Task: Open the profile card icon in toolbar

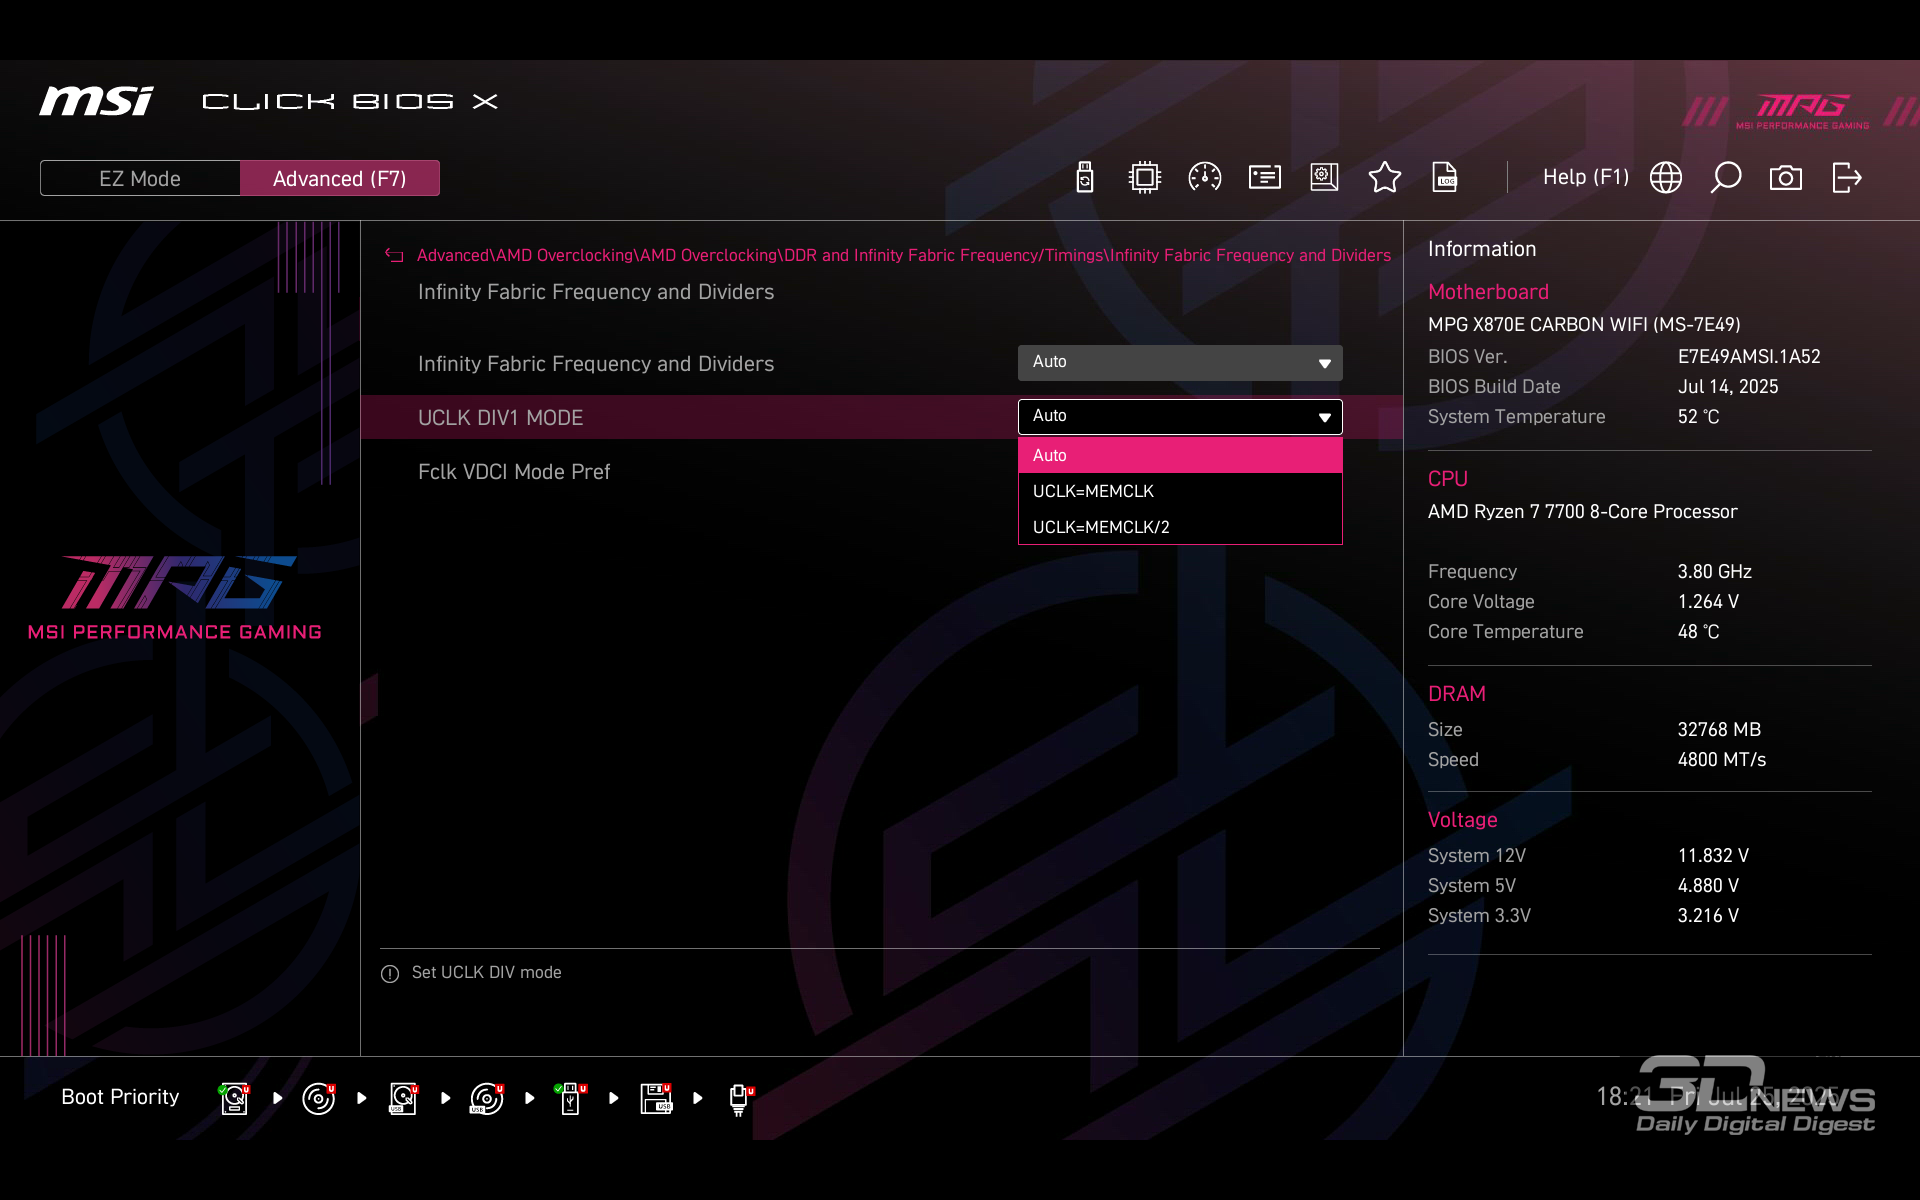Action: [x=1265, y=178]
